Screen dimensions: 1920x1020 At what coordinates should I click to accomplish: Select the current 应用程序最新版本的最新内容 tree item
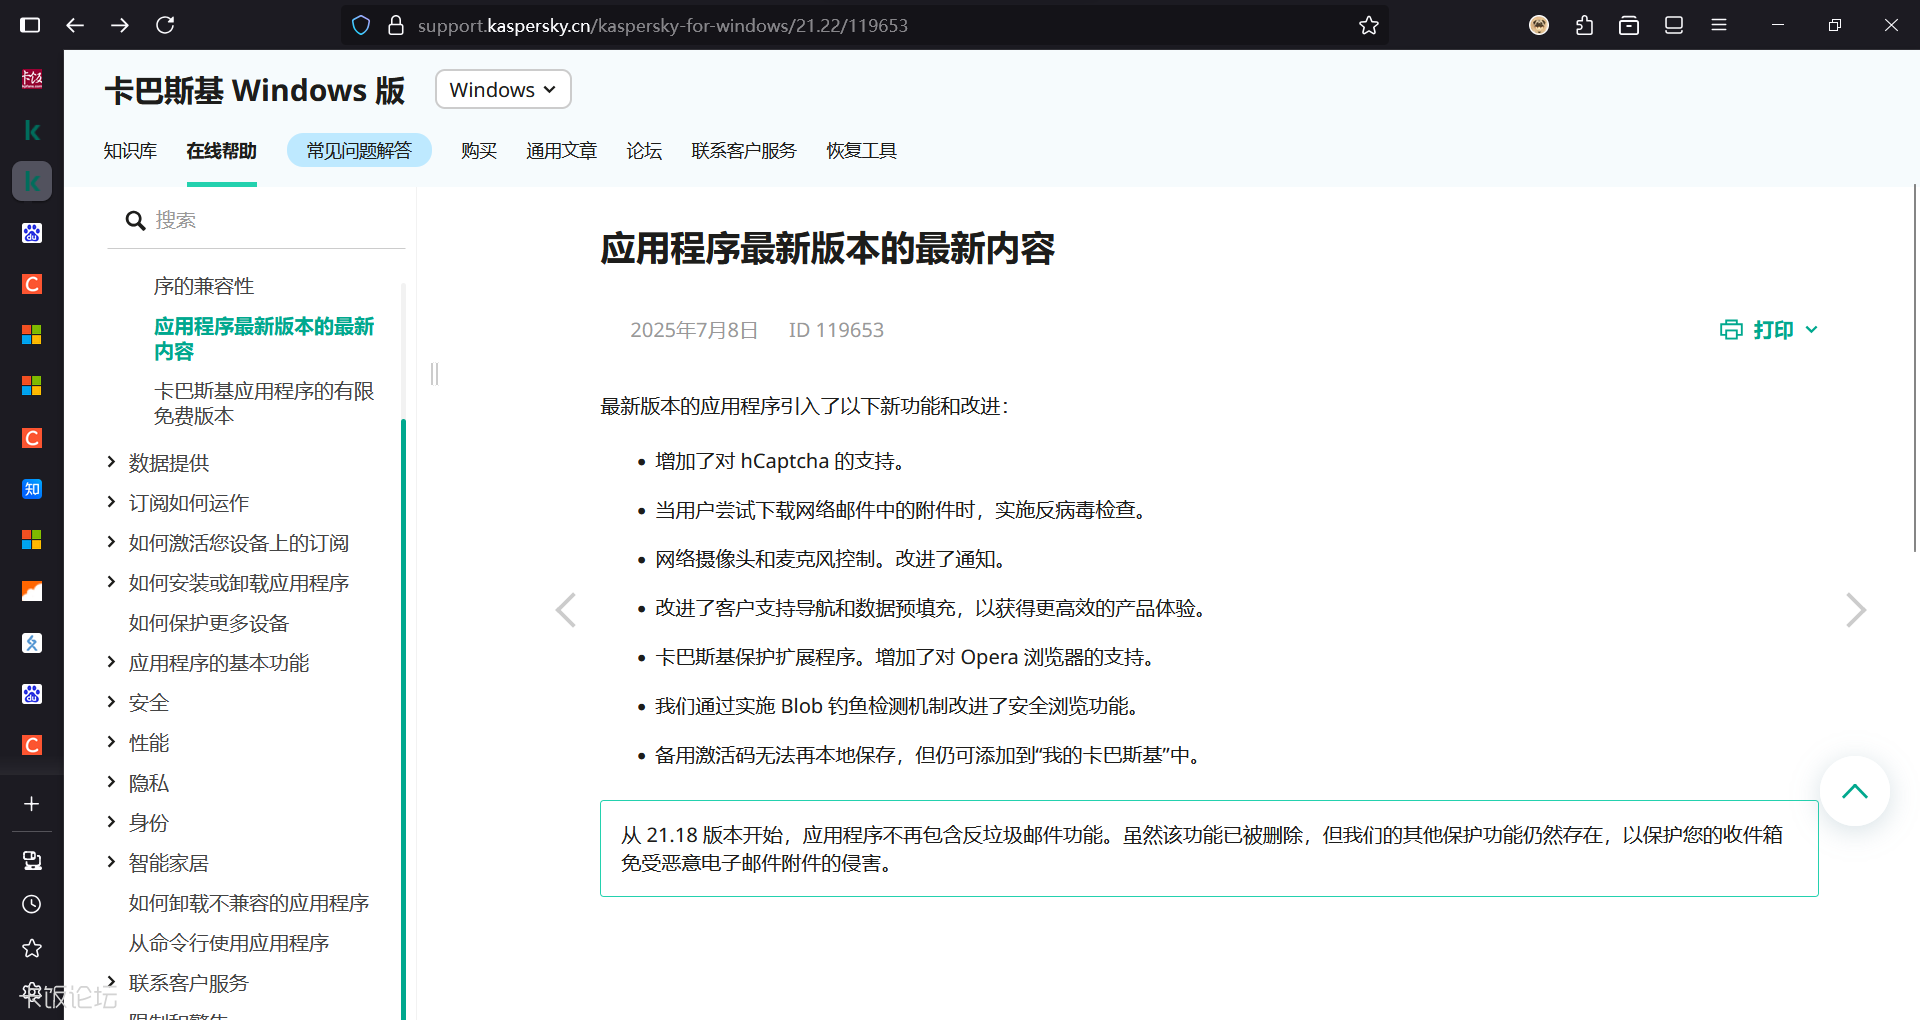pyautogui.click(x=264, y=339)
